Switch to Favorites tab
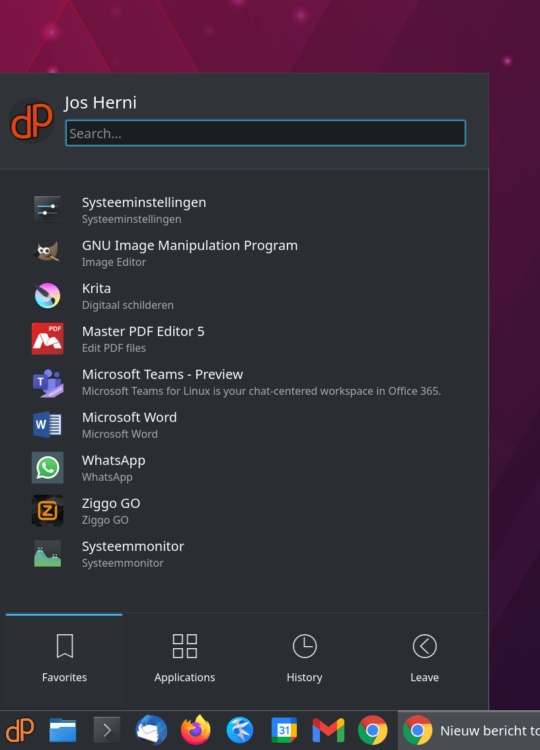540x750 pixels. (64, 659)
